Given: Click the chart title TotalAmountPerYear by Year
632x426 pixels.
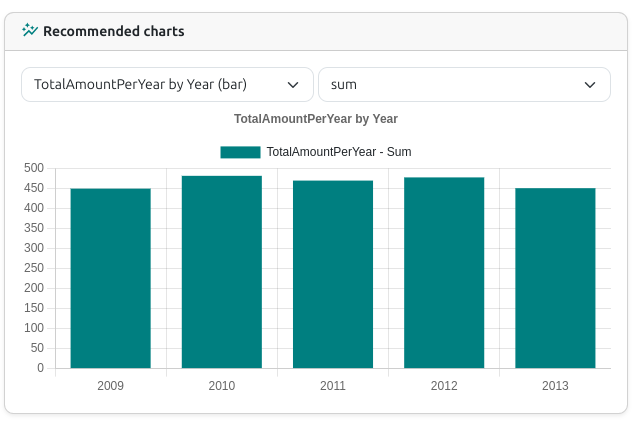Looking at the screenshot, I should pyautogui.click(x=316, y=119).
